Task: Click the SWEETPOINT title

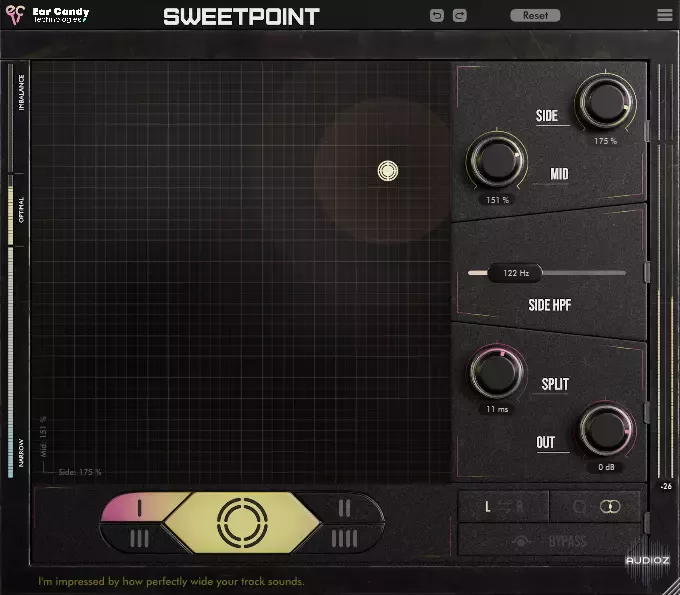Action: 242,16
